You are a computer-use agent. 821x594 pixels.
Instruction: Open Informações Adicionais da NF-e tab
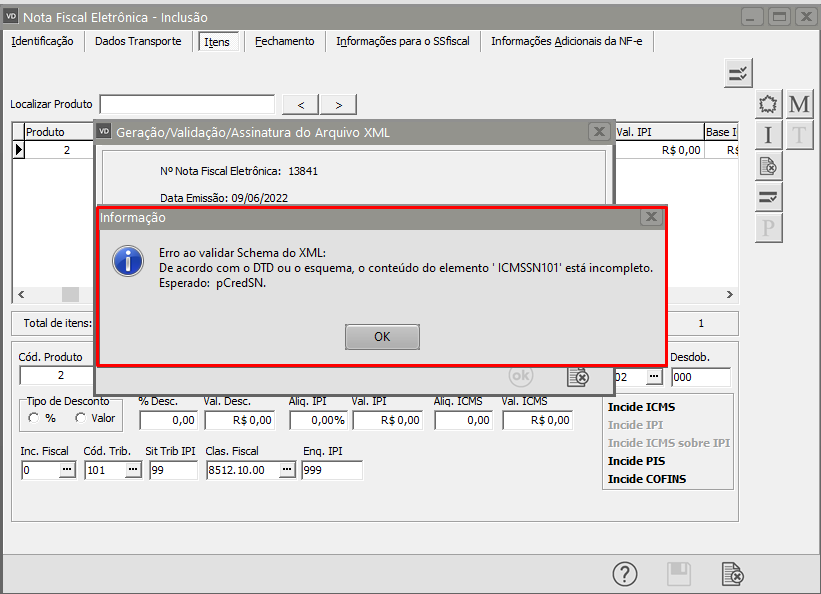point(567,41)
